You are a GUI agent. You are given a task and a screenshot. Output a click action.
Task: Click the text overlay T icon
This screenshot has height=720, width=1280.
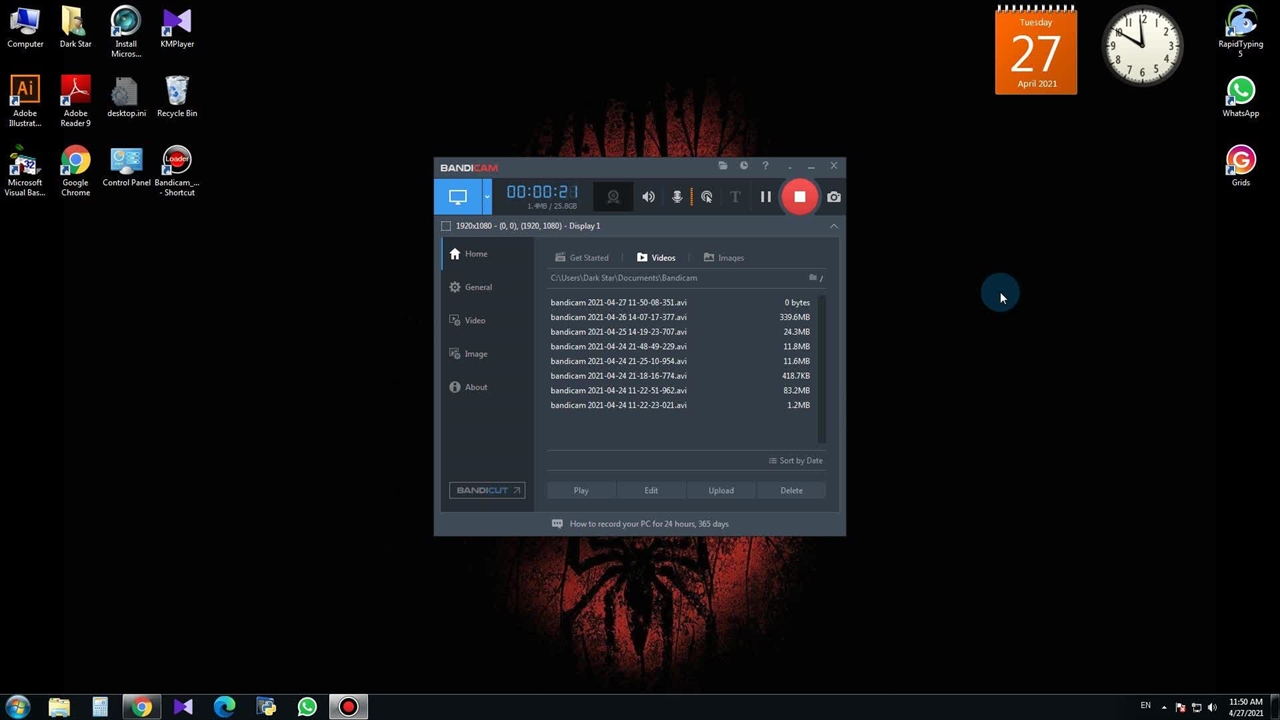point(735,197)
